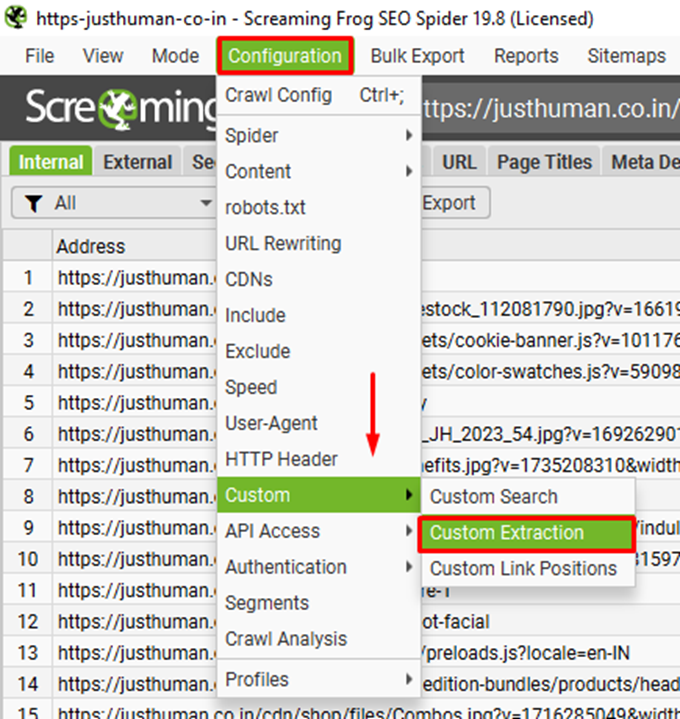Select Include menu entry
This screenshot has width=680, height=719.
(x=319, y=315)
